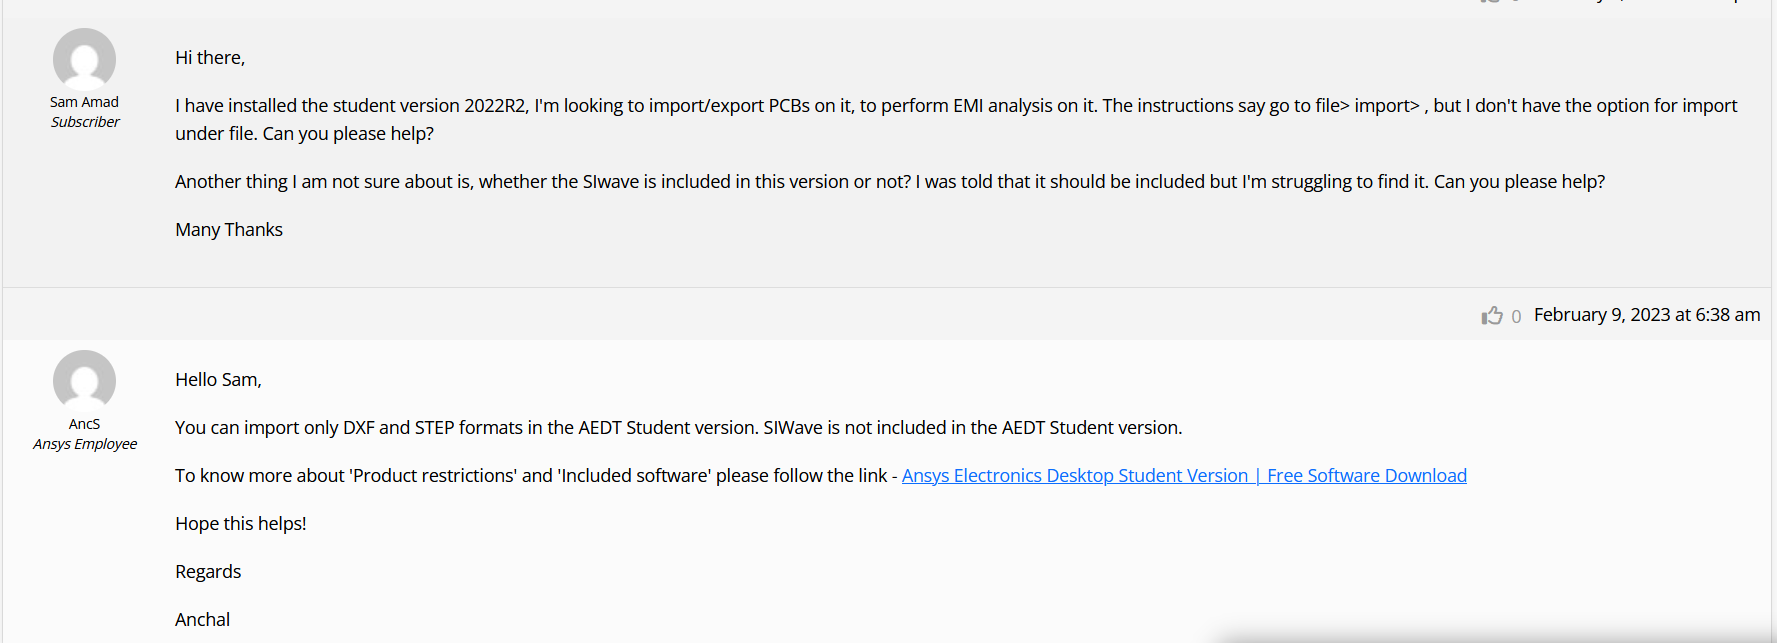Open the AncS username link
Image resolution: width=1777 pixels, height=643 pixels.
tap(84, 424)
